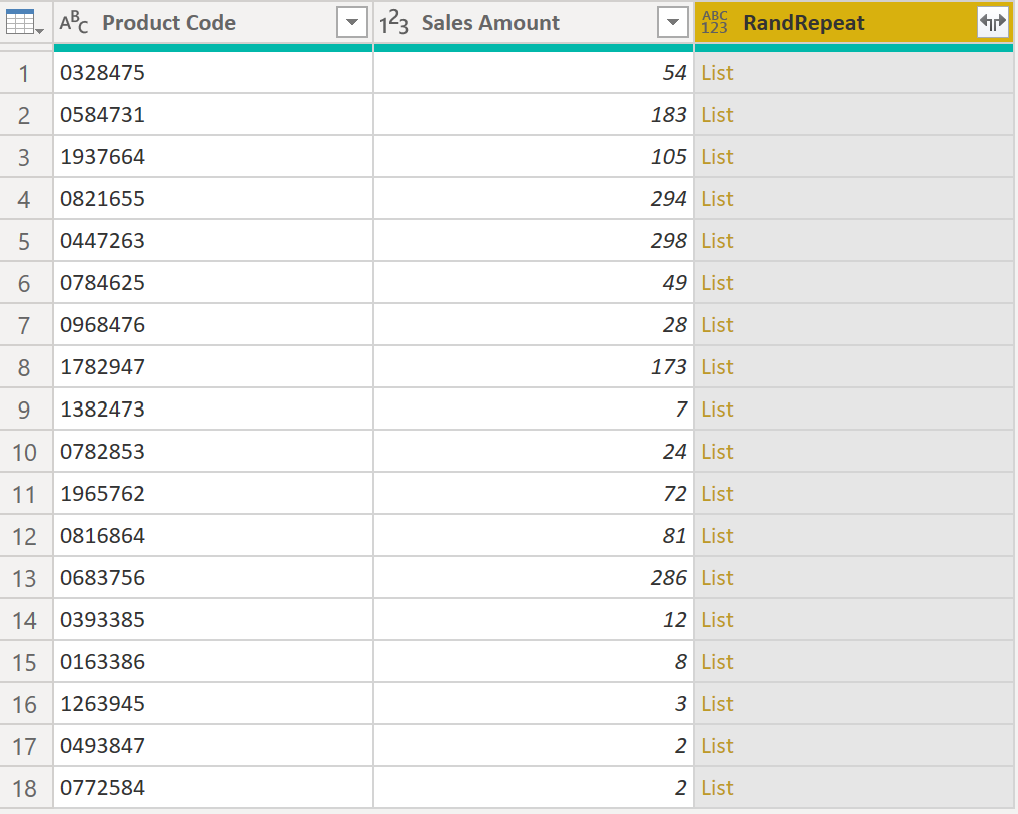1018x814 pixels.
Task: Select product code cell 0821655
Action: (x=213, y=199)
